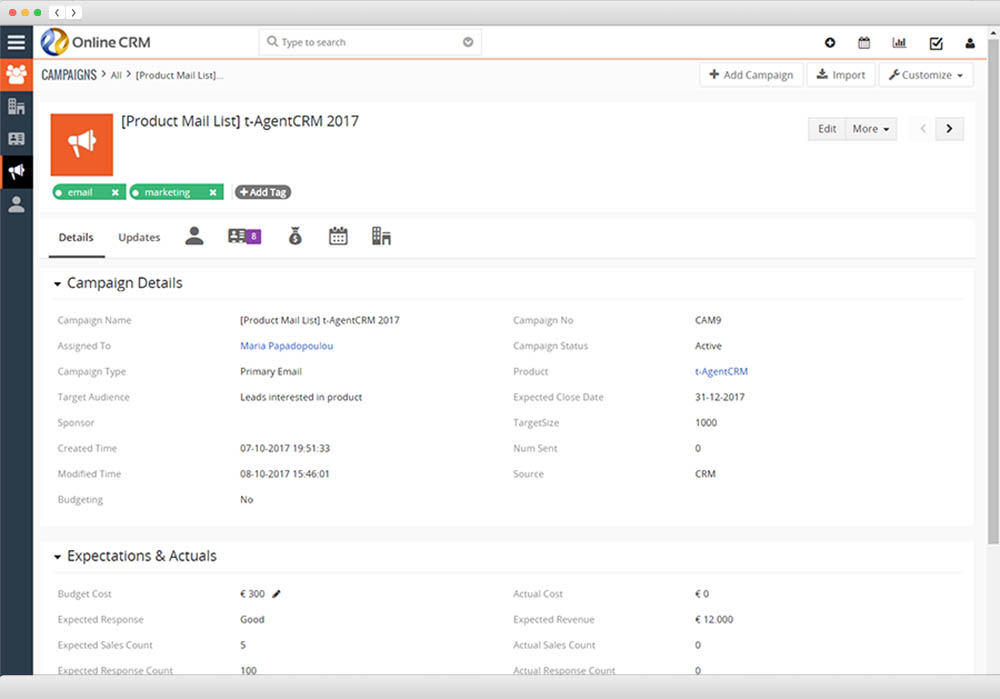This screenshot has height=699, width=1000.
Task: Click the Campaign No value CAM9
Action: (708, 320)
